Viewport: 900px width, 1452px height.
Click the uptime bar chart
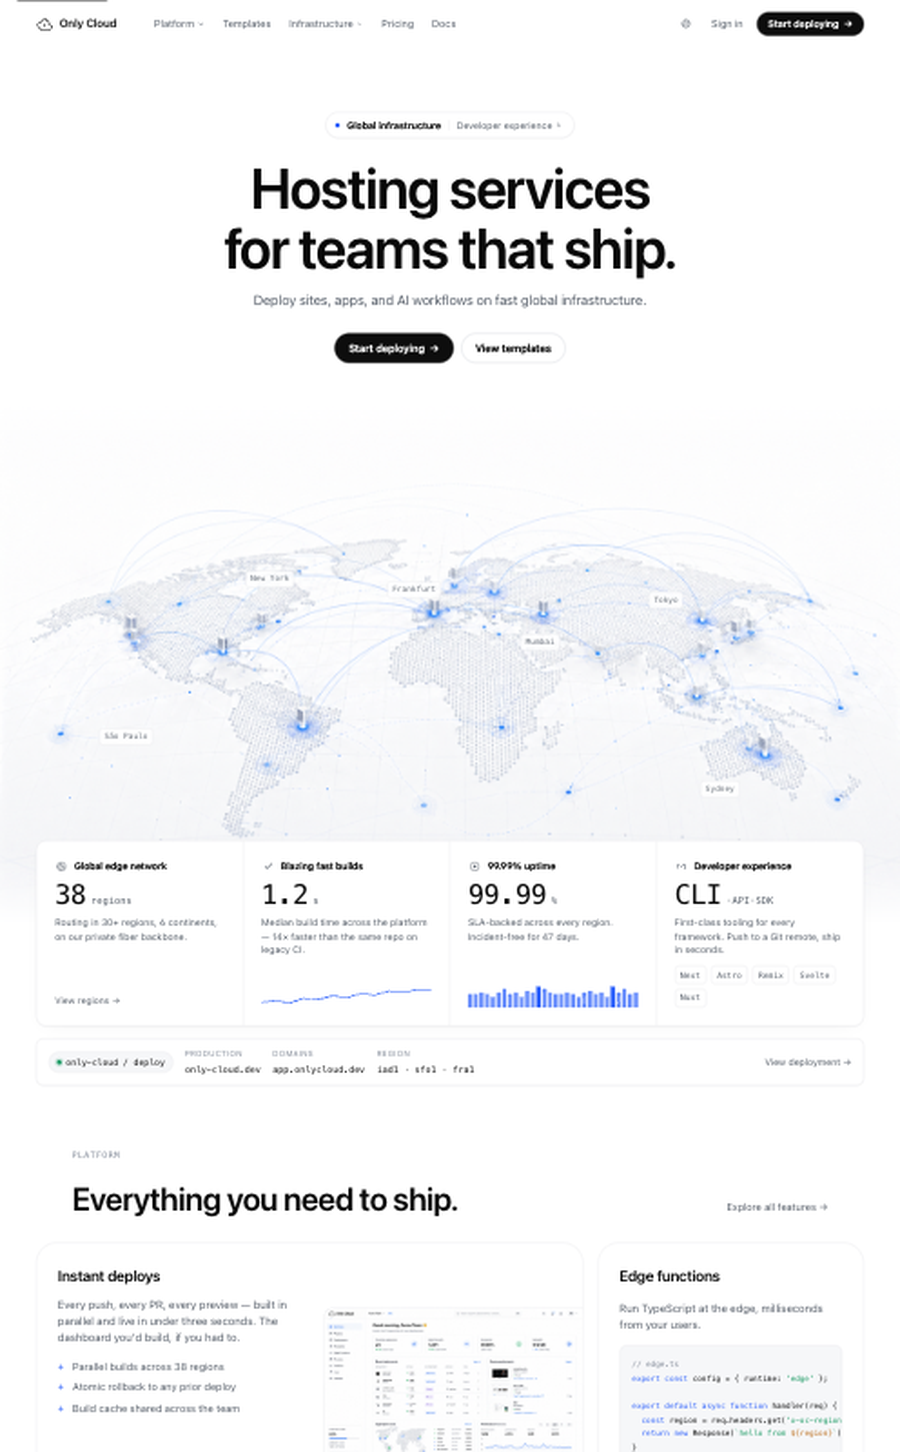[x=553, y=996]
